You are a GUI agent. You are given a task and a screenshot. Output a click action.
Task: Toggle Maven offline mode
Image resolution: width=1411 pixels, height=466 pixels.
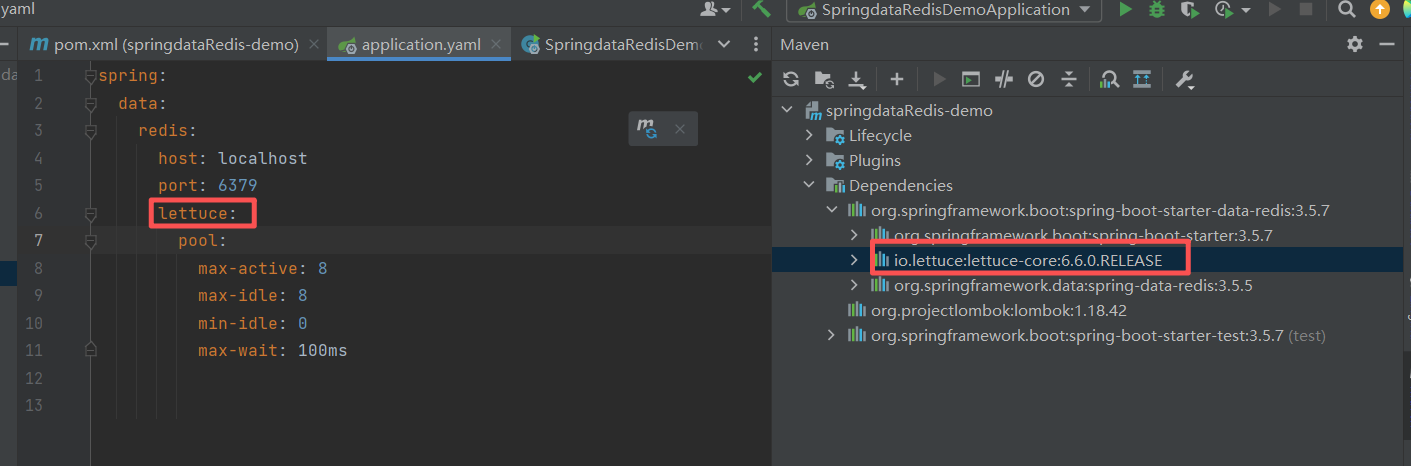coord(1004,79)
